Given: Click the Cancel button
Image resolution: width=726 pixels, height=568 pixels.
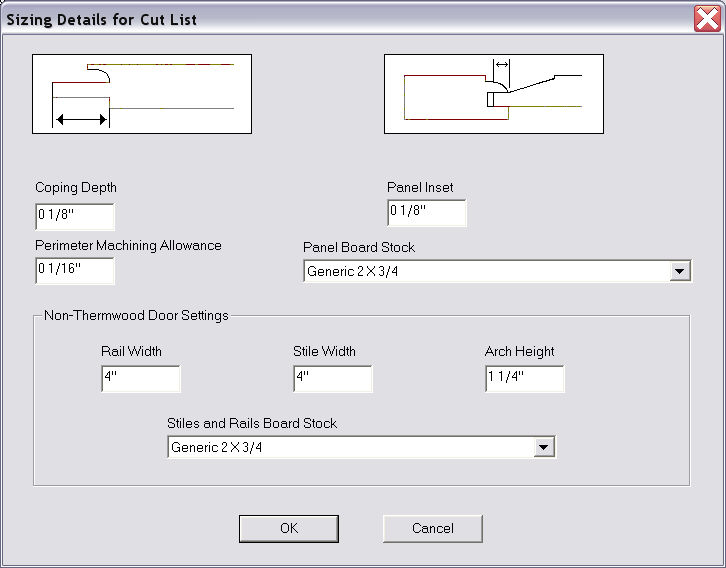Looking at the screenshot, I should [433, 528].
